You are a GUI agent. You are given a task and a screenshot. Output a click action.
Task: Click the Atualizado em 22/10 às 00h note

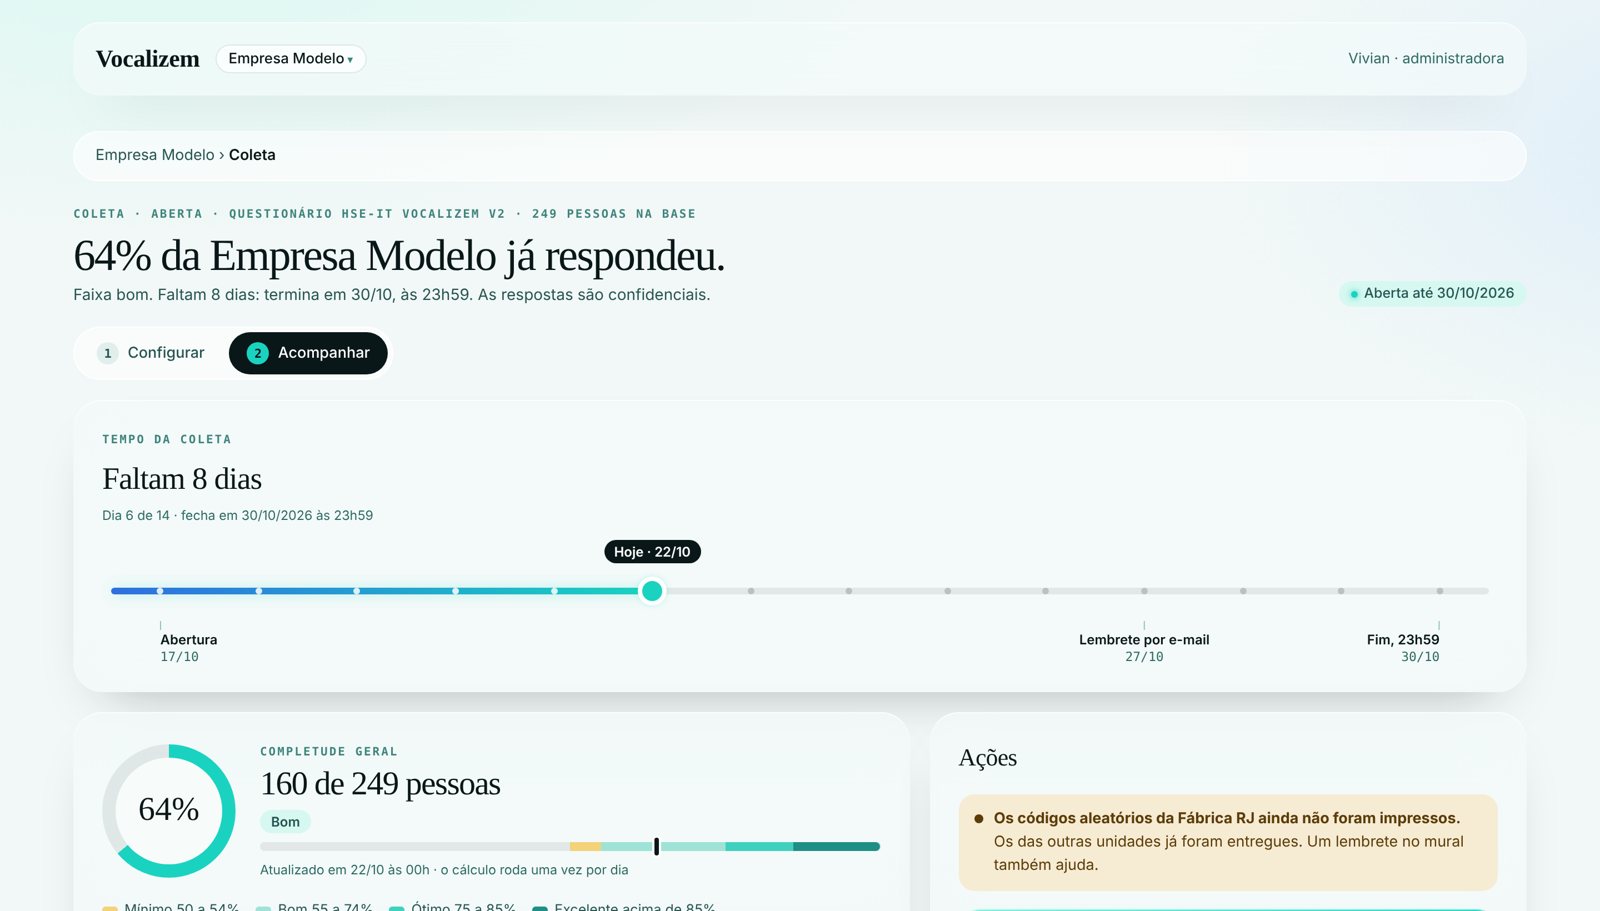pos(444,870)
